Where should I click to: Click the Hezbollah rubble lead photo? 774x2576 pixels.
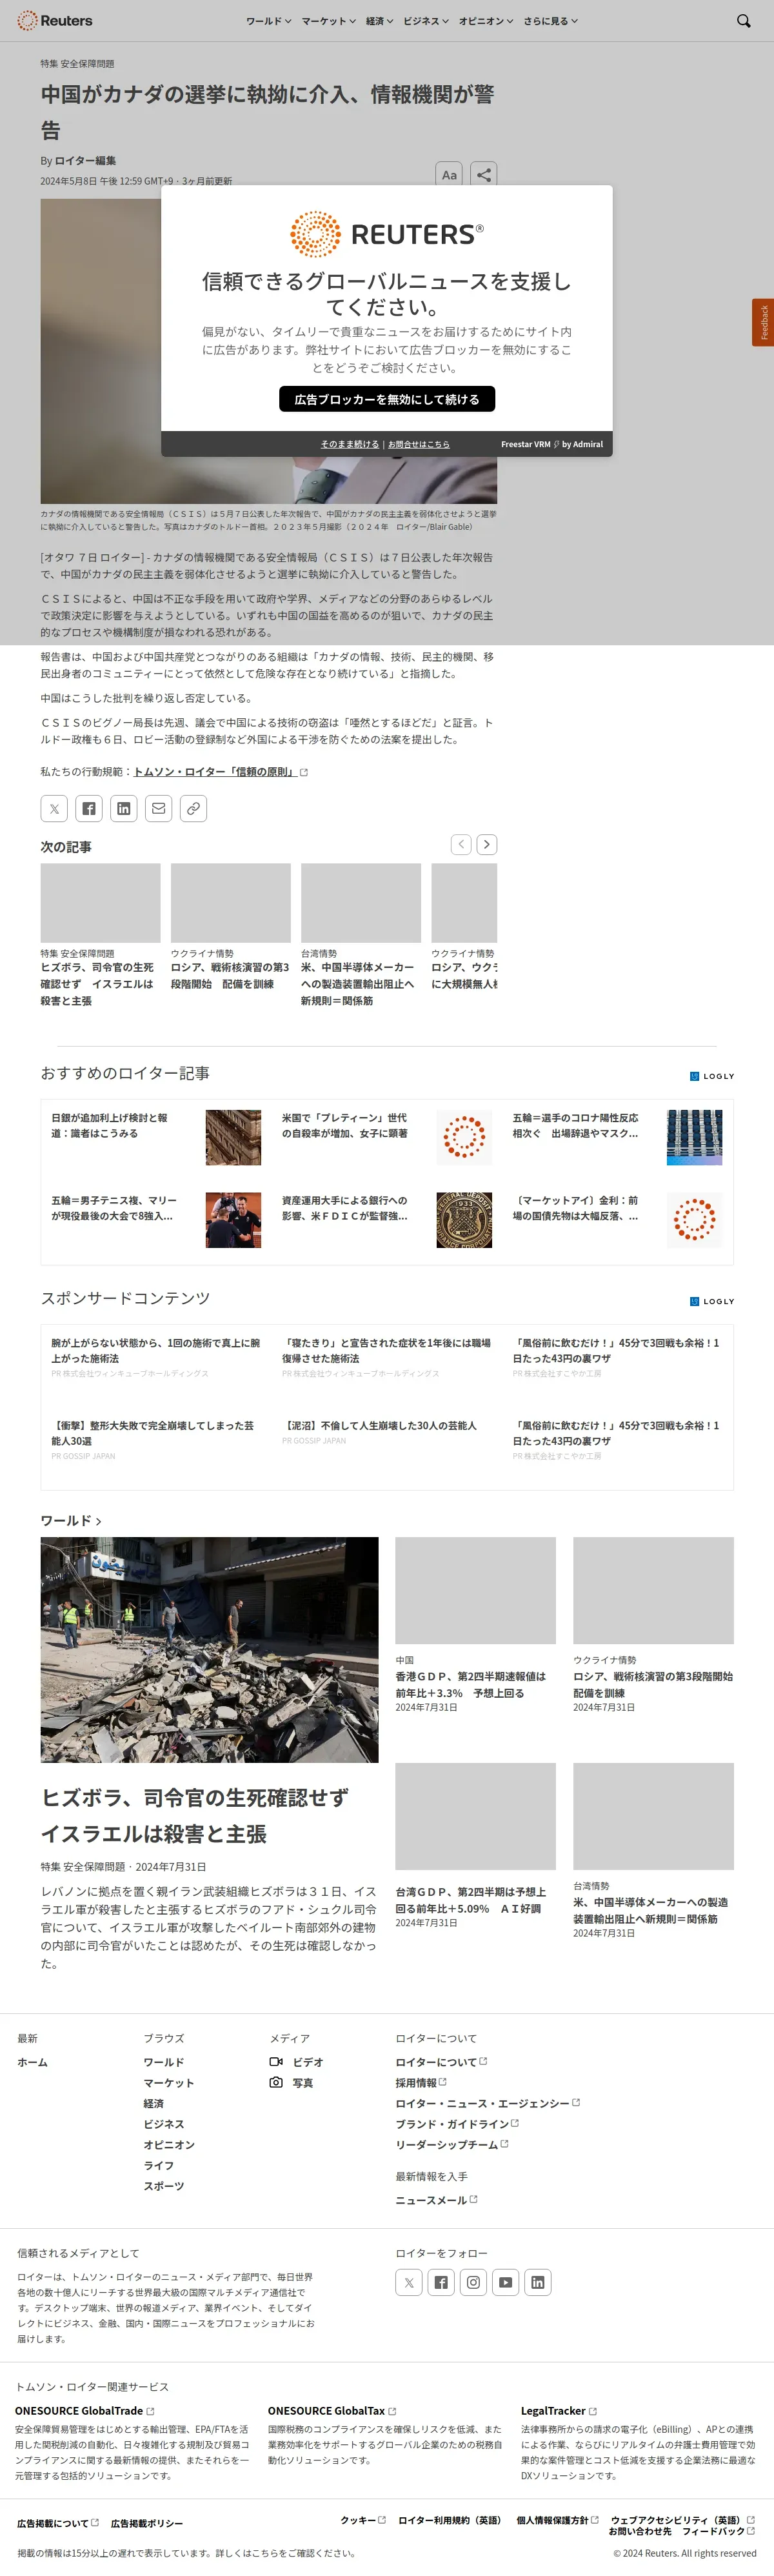[x=209, y=1650]
